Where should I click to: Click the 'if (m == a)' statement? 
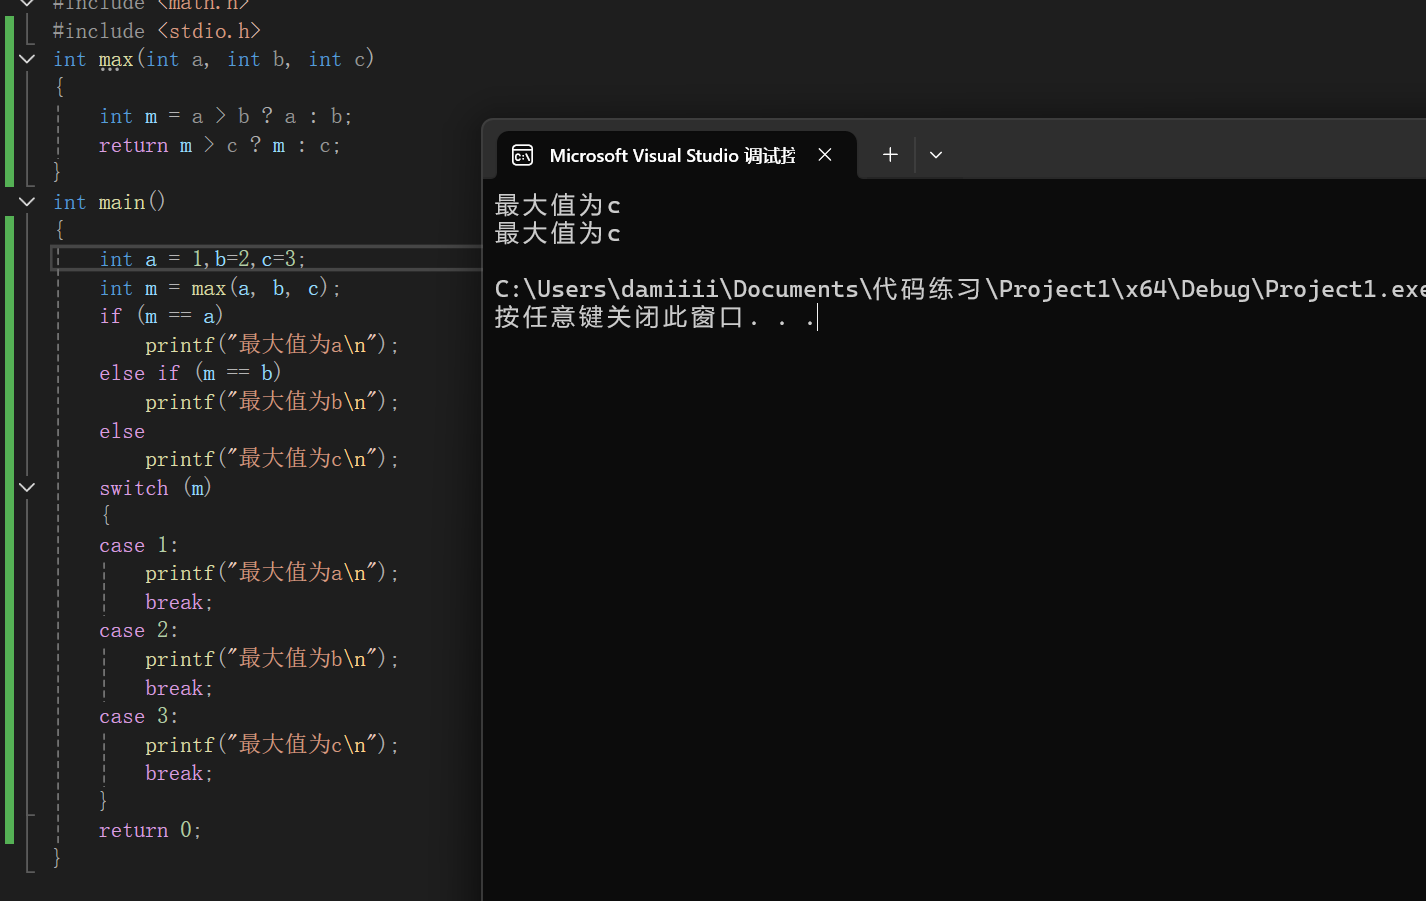pos(161,316)
